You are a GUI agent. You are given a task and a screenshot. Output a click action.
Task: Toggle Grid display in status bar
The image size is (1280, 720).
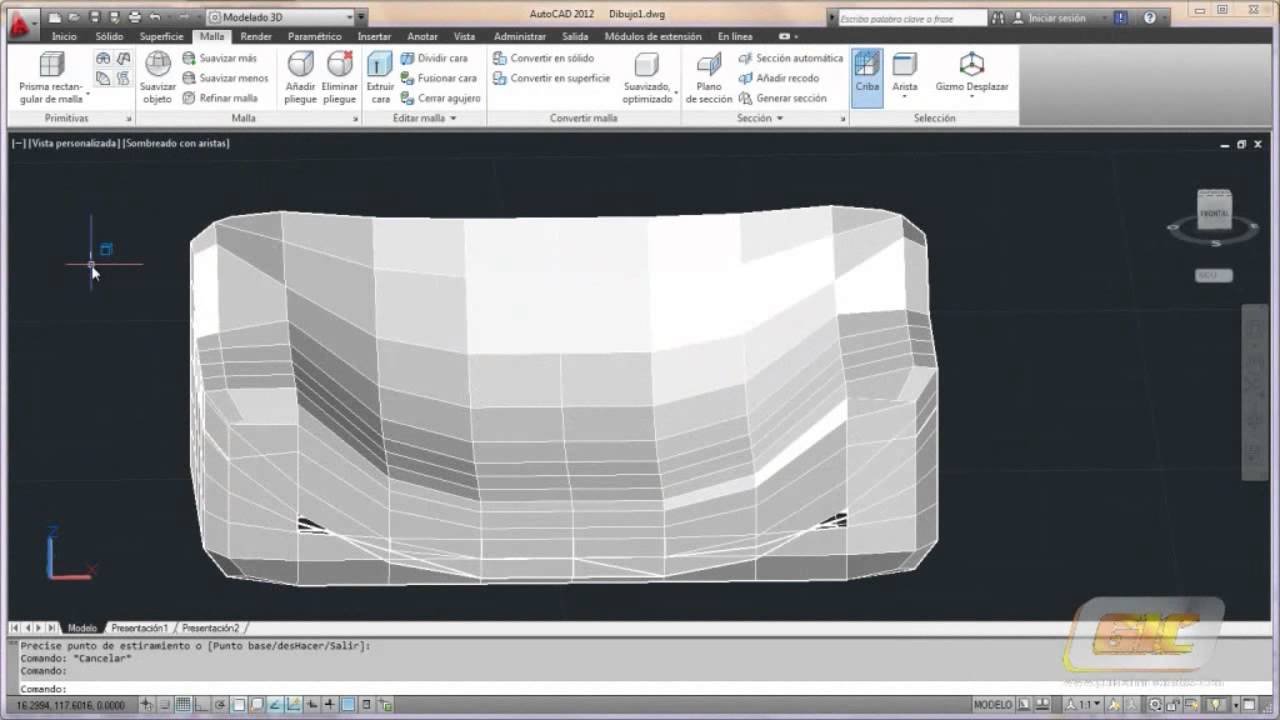183,705
